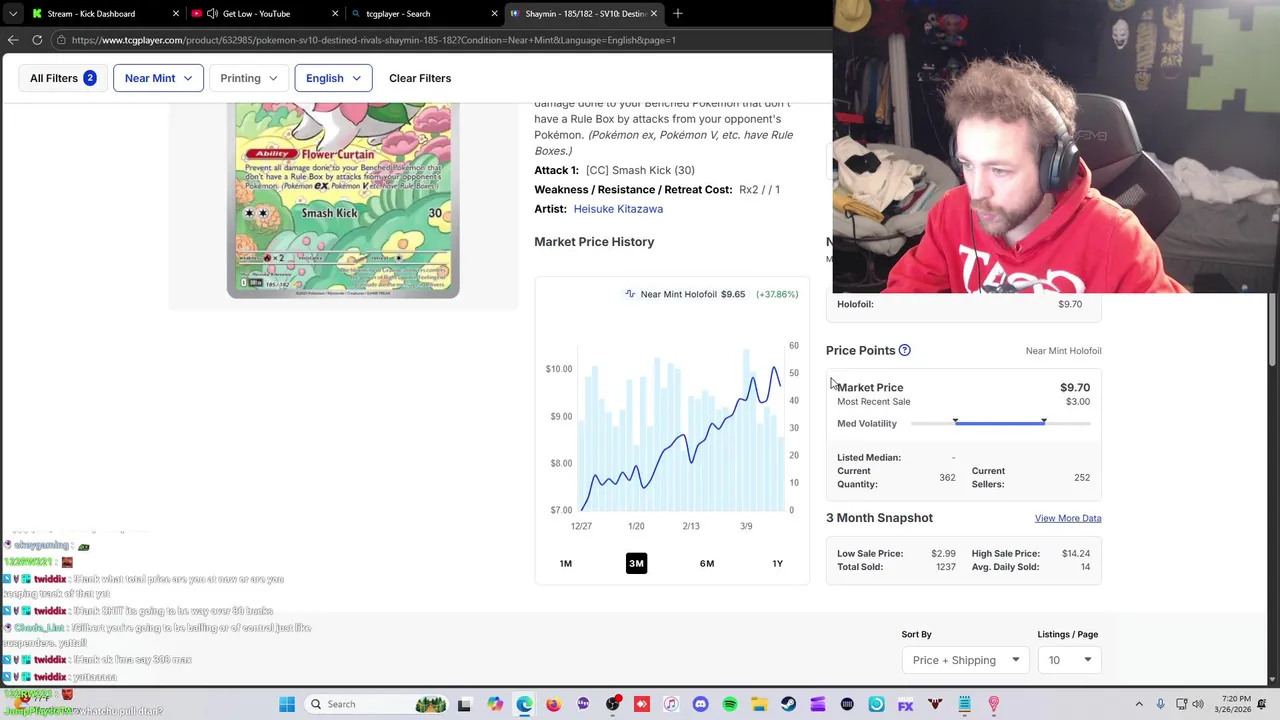Expand the Printing filter dropdown
The width and height of the screenshot is (1280, 720).
249,78
